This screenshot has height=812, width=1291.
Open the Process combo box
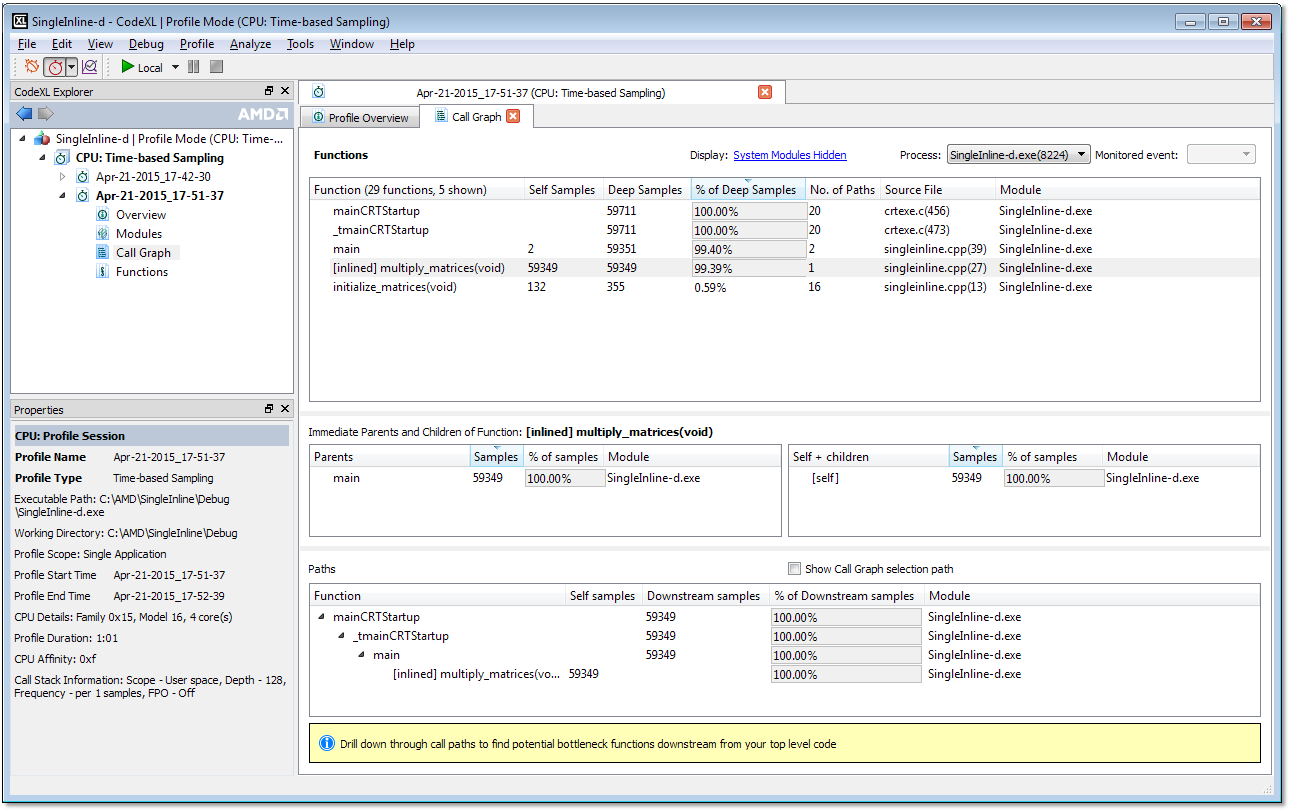pyautogui.click(x=1018, y=155)
